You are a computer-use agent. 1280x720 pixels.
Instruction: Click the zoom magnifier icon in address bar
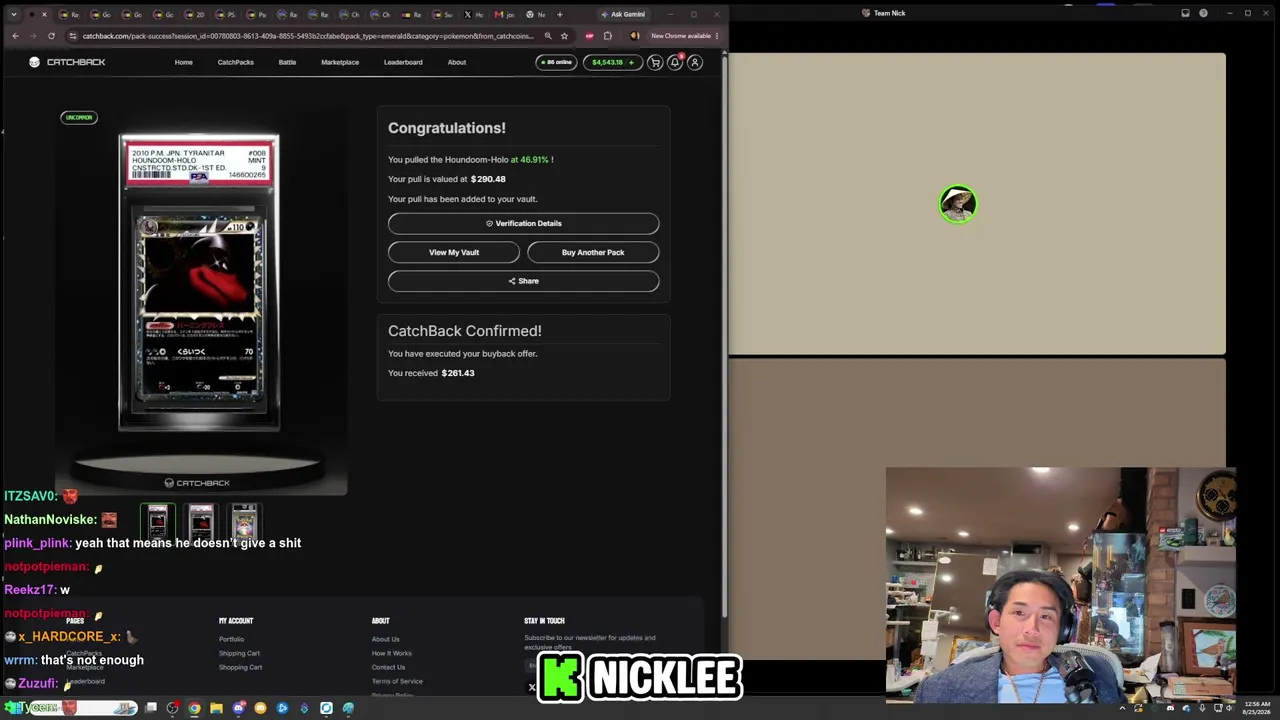[548, 36]
